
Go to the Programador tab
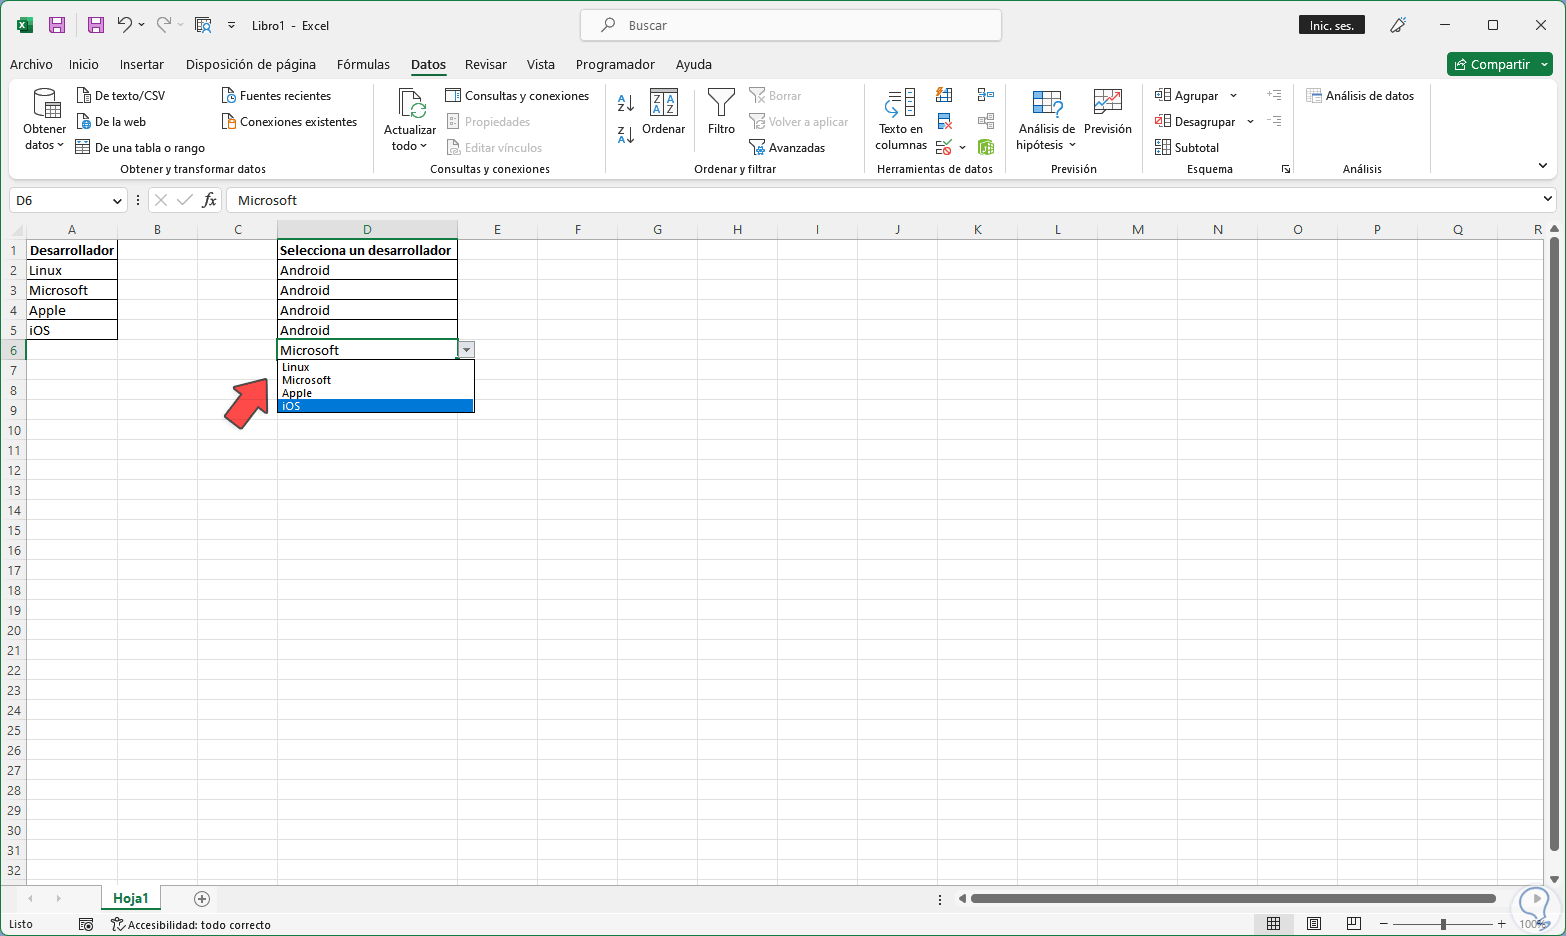(x=615, y=65)
